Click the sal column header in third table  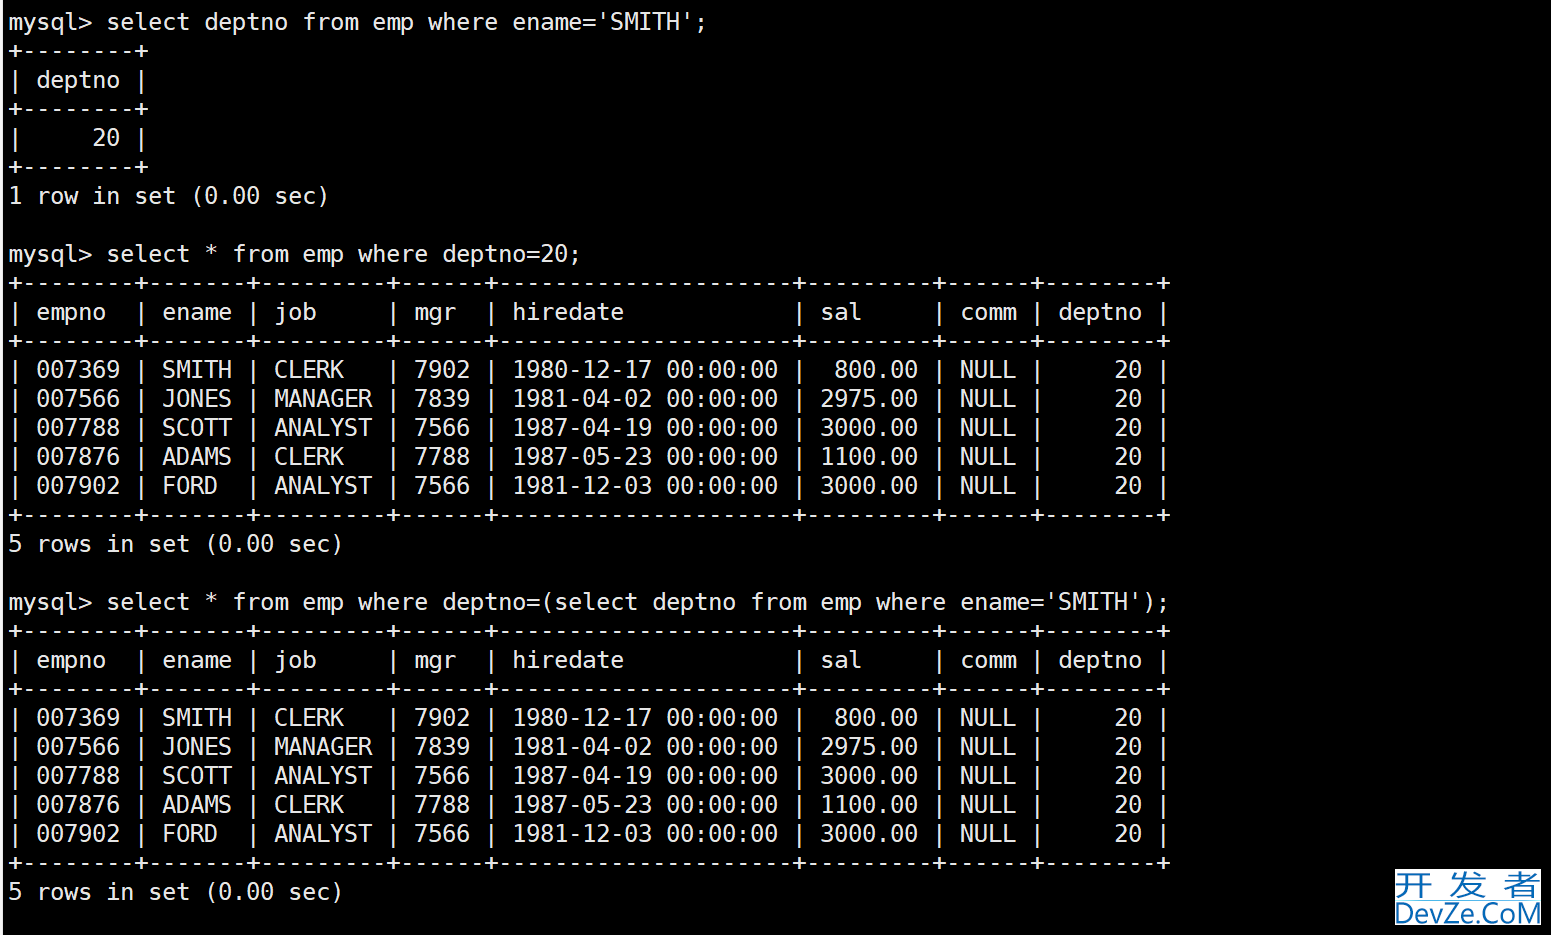coord(841,660)
